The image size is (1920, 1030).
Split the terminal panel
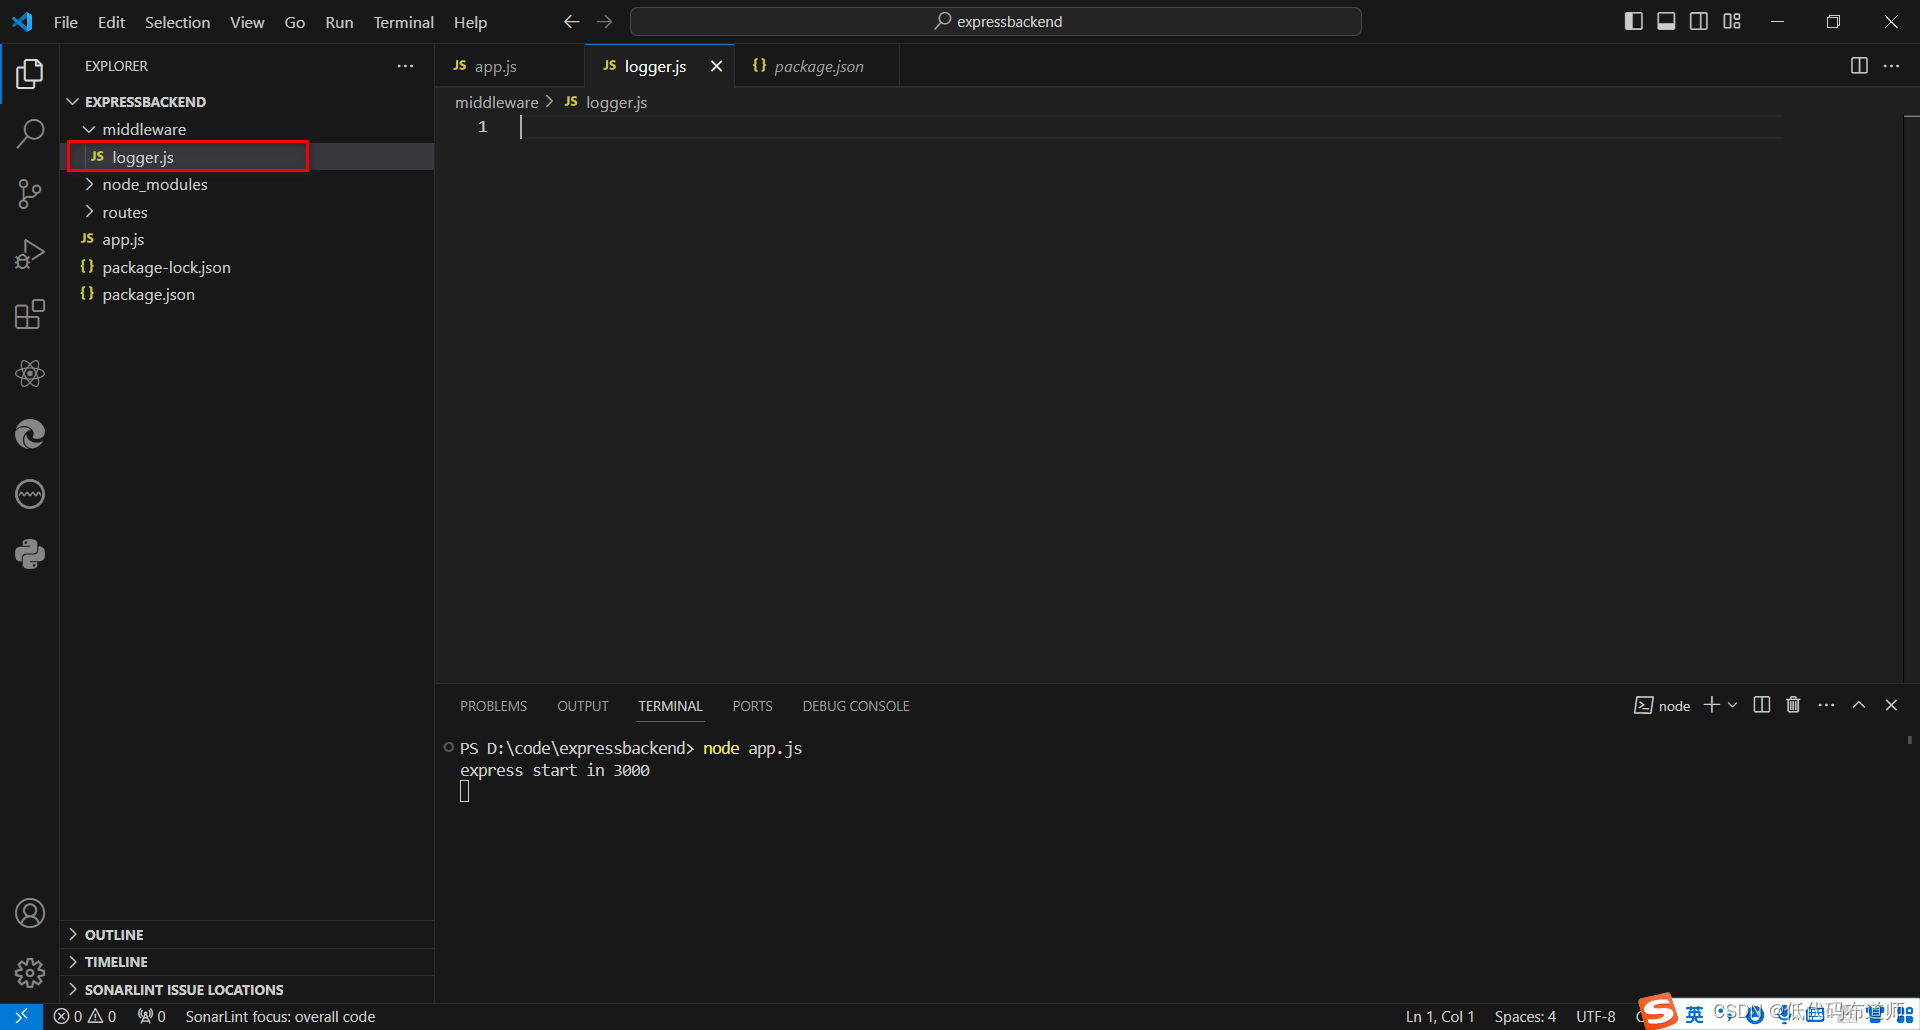[x=1762, y=705]
